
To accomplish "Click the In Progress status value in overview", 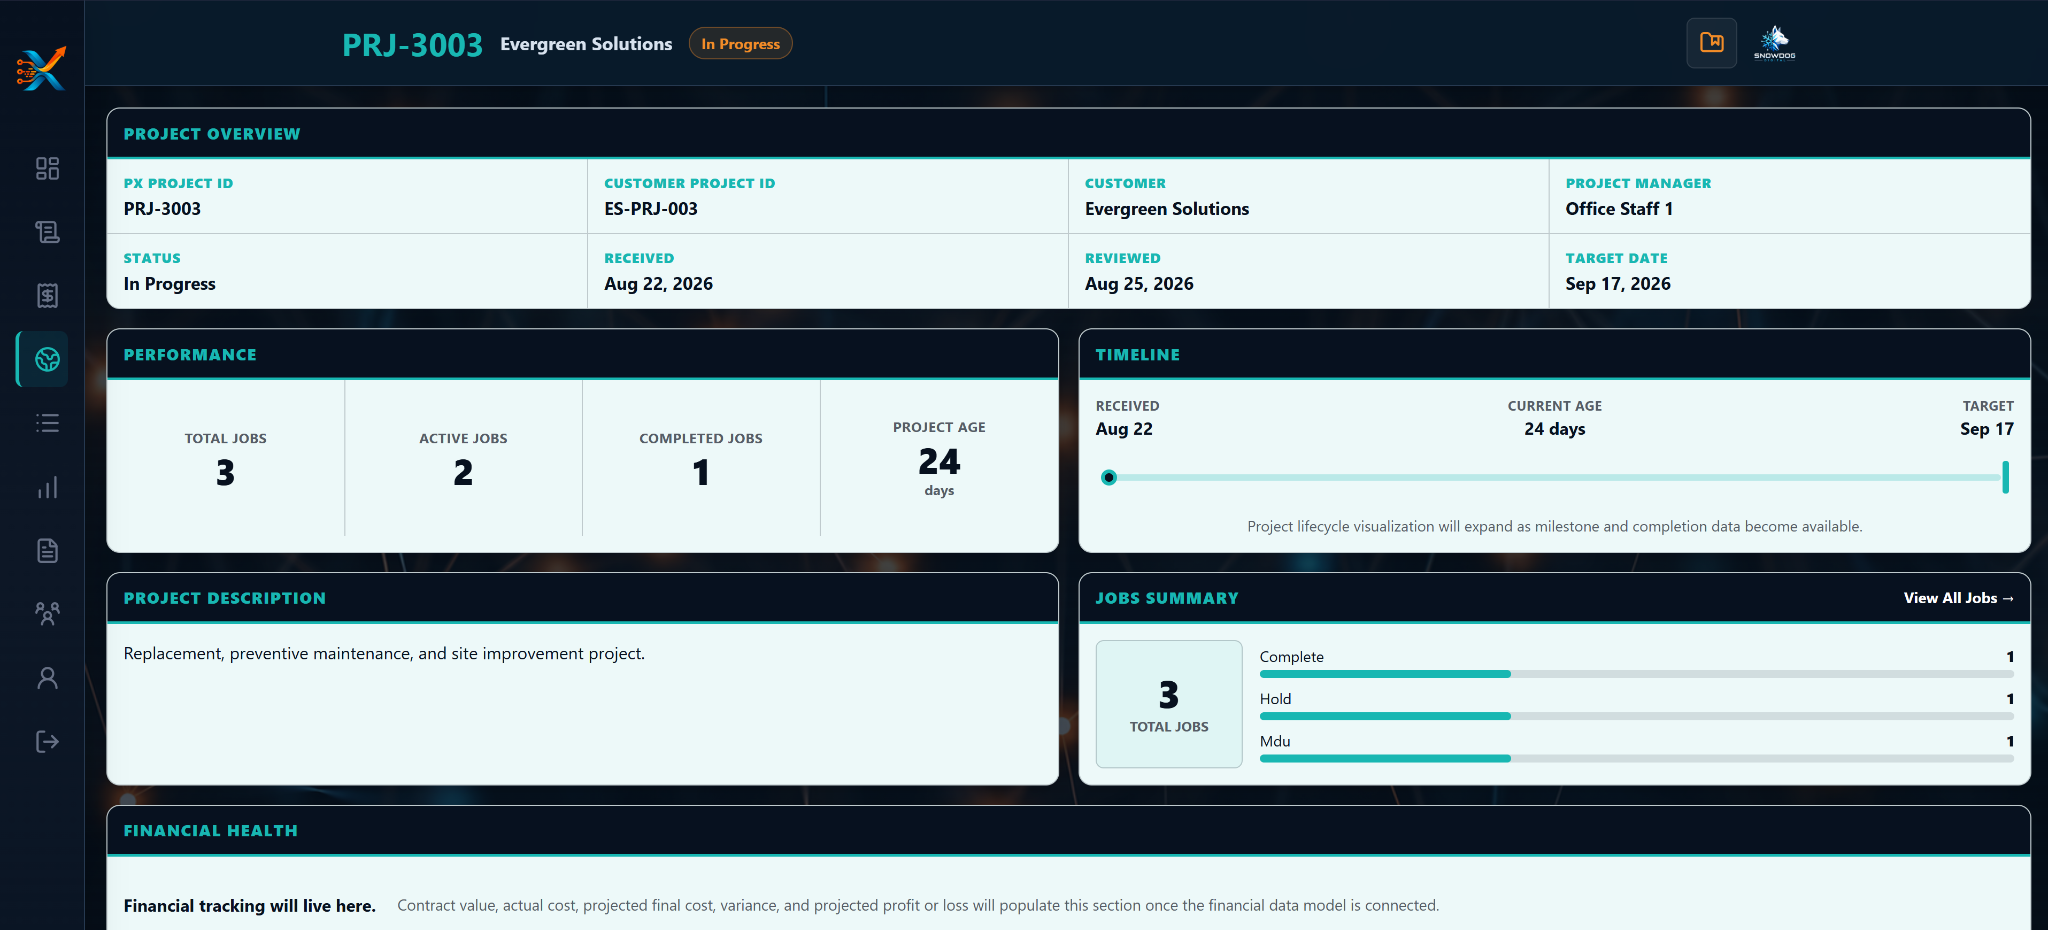I will click(x=169, y=284).
